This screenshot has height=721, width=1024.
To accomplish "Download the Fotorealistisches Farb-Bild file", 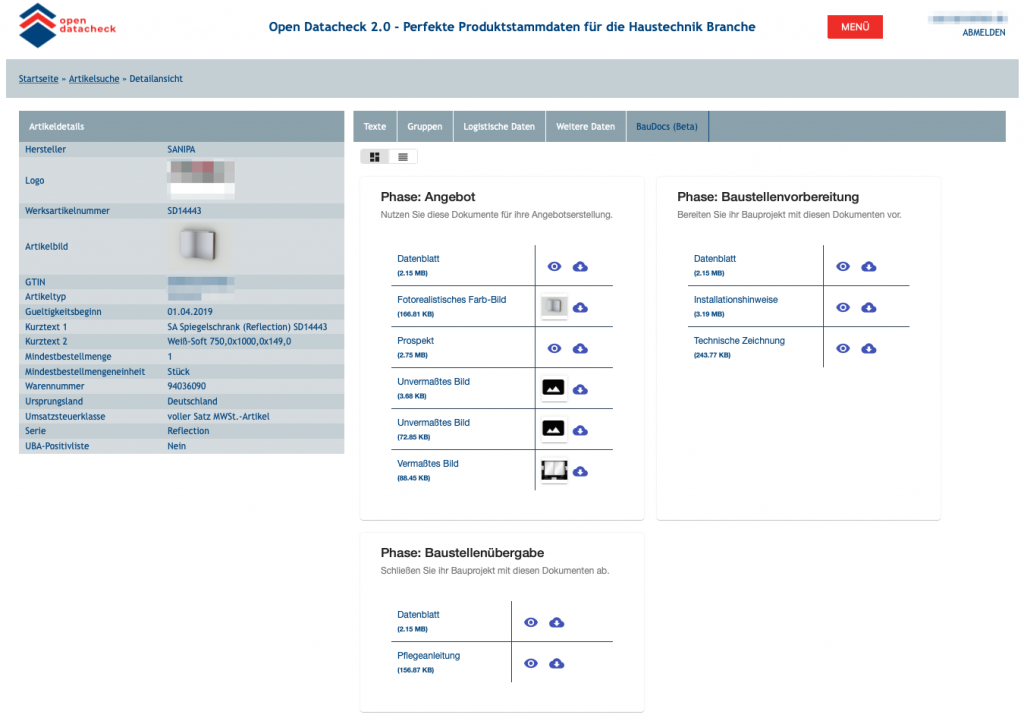I will [x=580, y=308].
